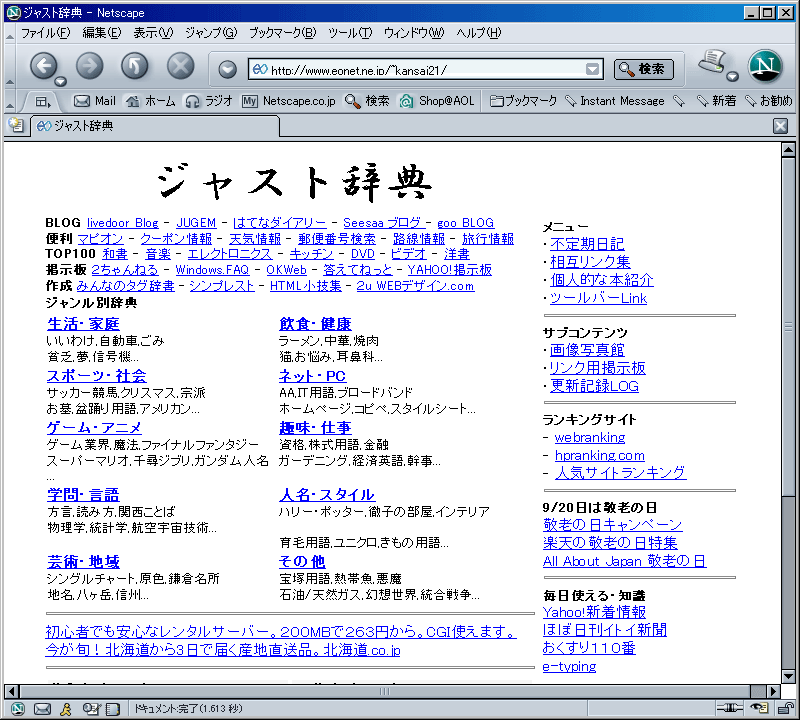Open the 画像写真館 link
The image size is (800, 720).
[x=587, y=350]
